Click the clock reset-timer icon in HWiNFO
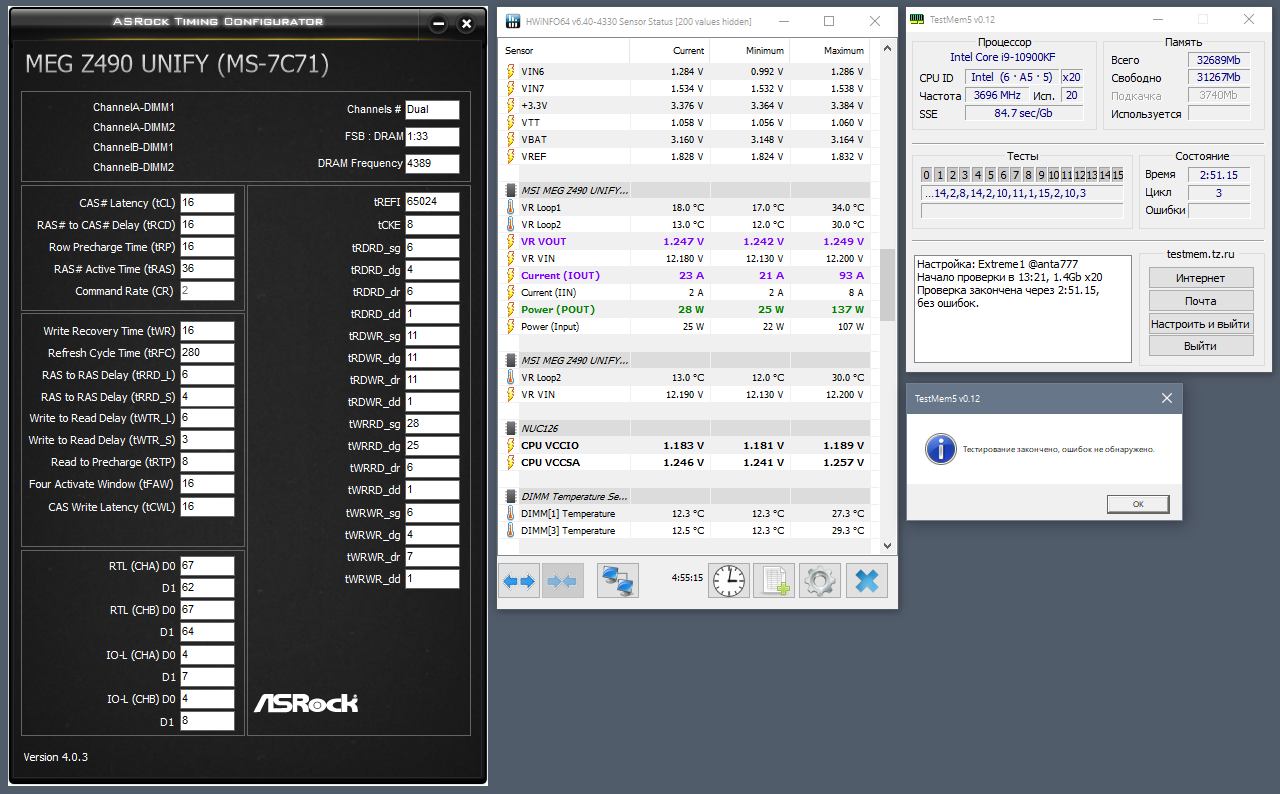This screenshot has height=794, width=1280. (729, 581)
